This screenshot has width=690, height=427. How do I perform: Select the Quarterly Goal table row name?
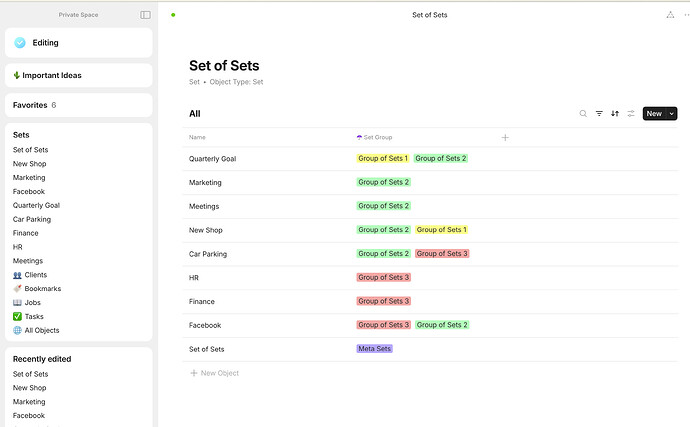(213, 159)
